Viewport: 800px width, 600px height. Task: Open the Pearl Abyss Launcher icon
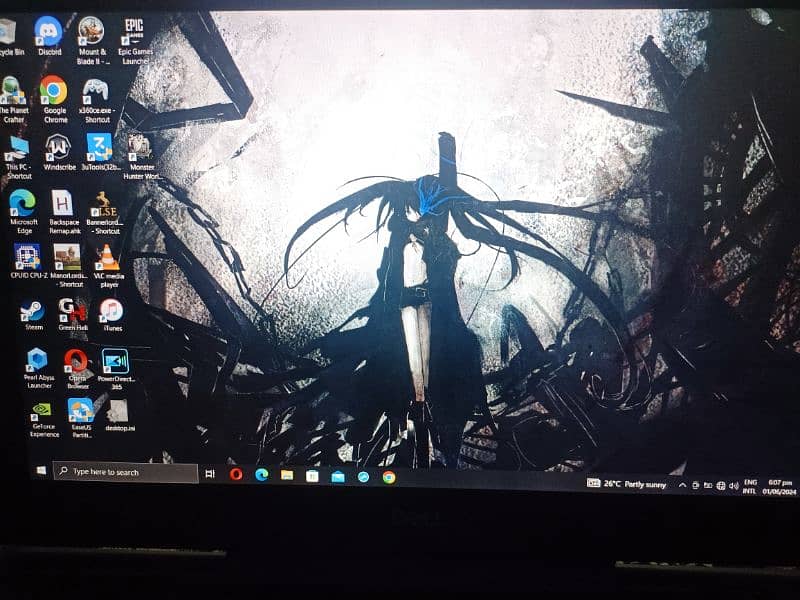(38, 360)
